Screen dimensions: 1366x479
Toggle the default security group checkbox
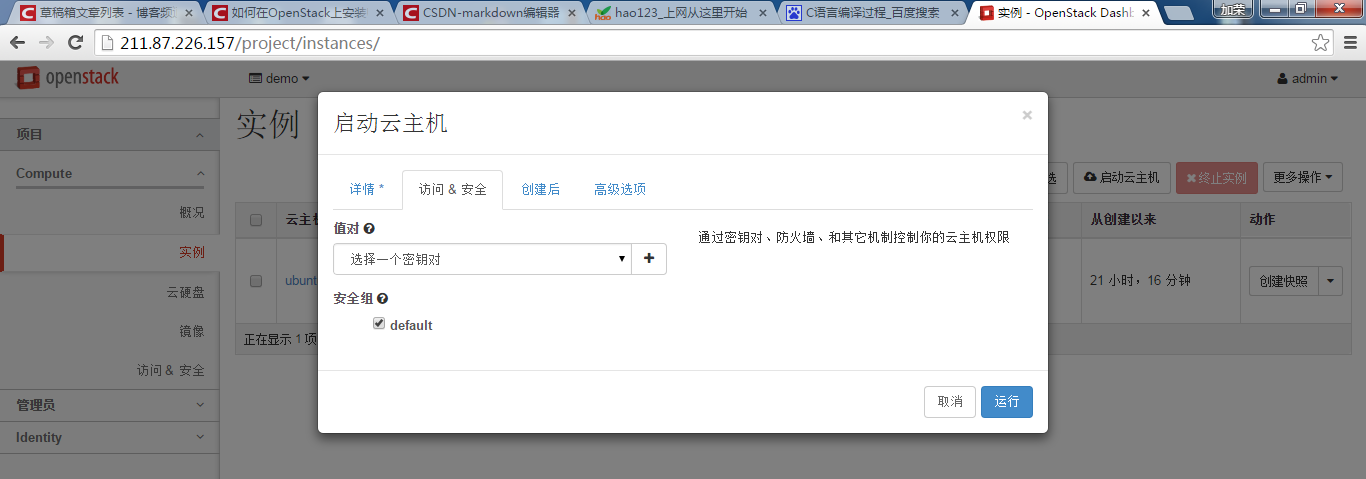(x=379, y=323)
